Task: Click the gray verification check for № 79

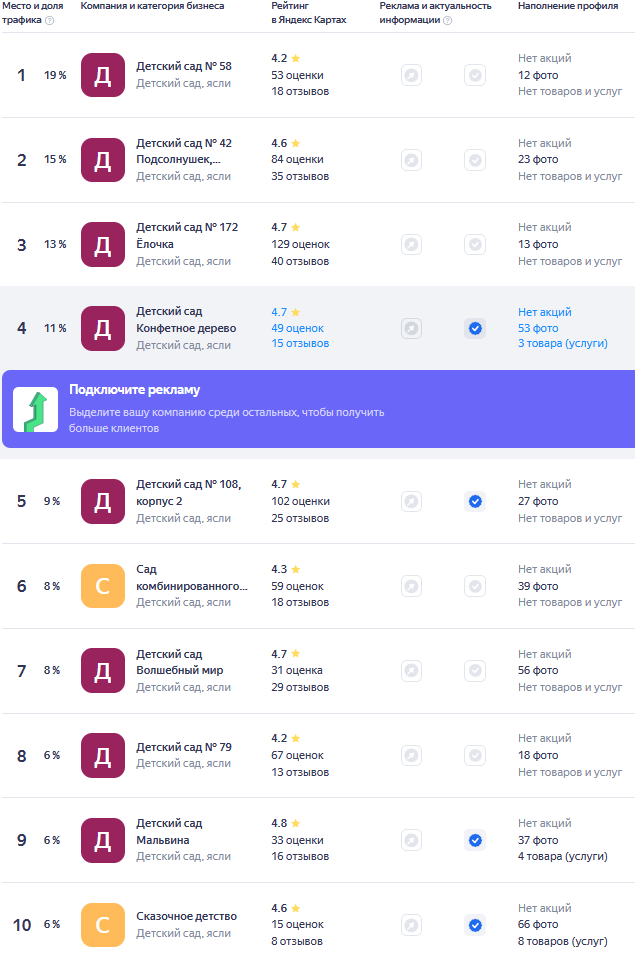Action: (x=475, y=756)
